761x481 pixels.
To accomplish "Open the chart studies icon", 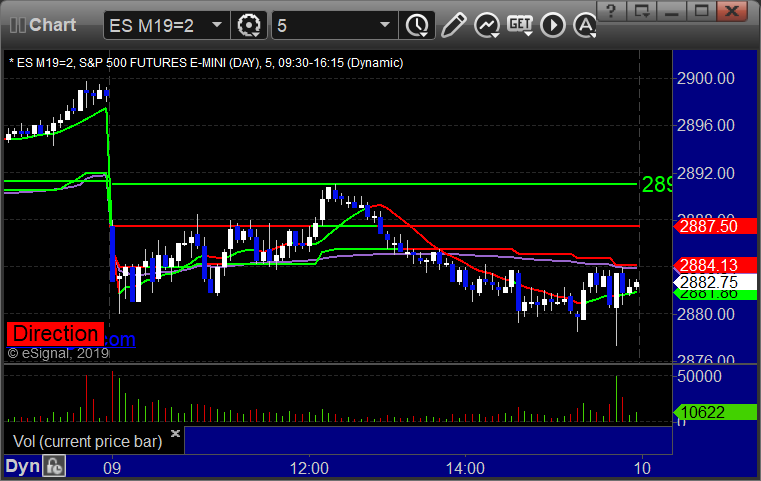I will pyautogui.click(x=487, y=25).
